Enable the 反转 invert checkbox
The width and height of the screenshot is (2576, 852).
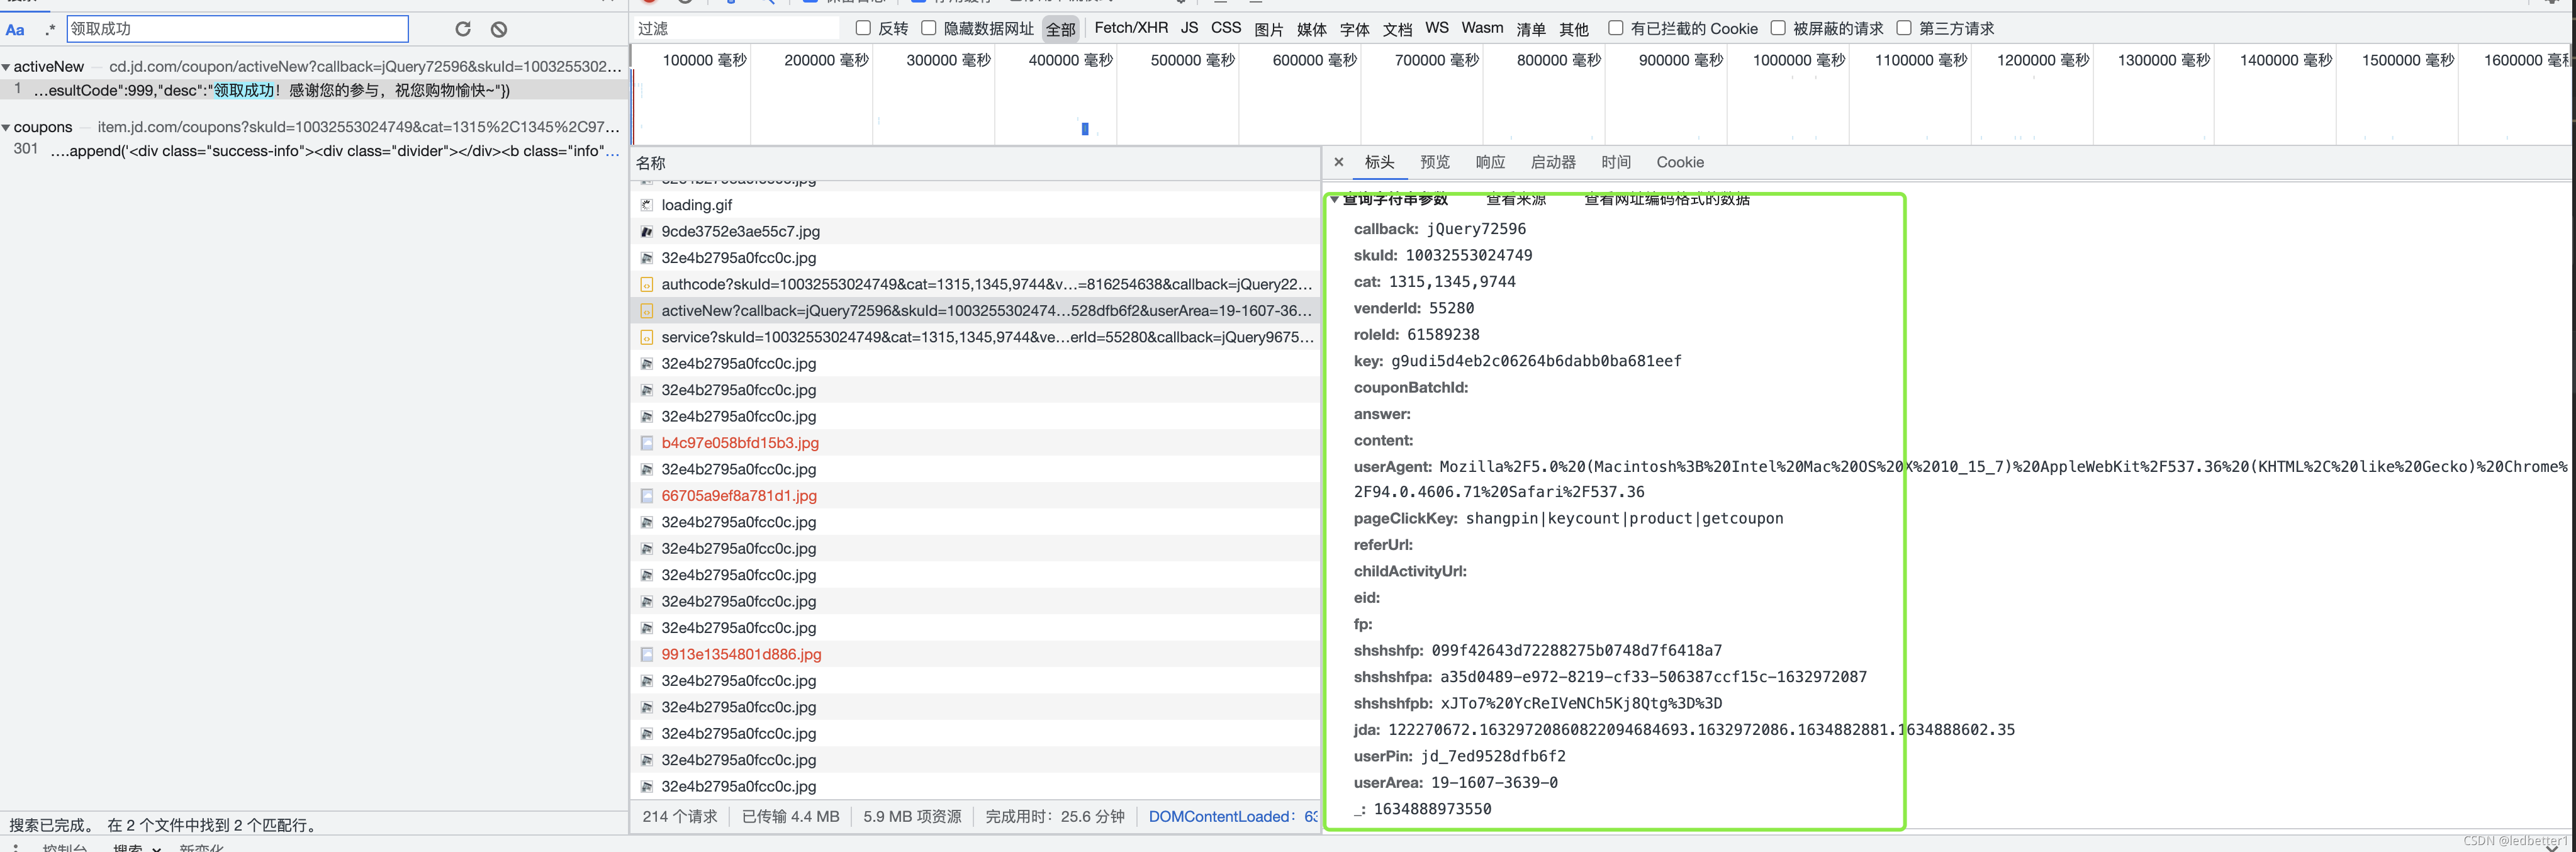tap(863, 28)
